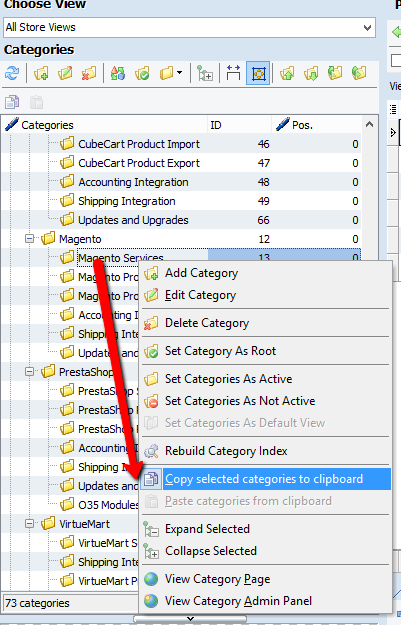Select the CubeCart Product Import category
The image size is (401, 625).
pos(139,144)
